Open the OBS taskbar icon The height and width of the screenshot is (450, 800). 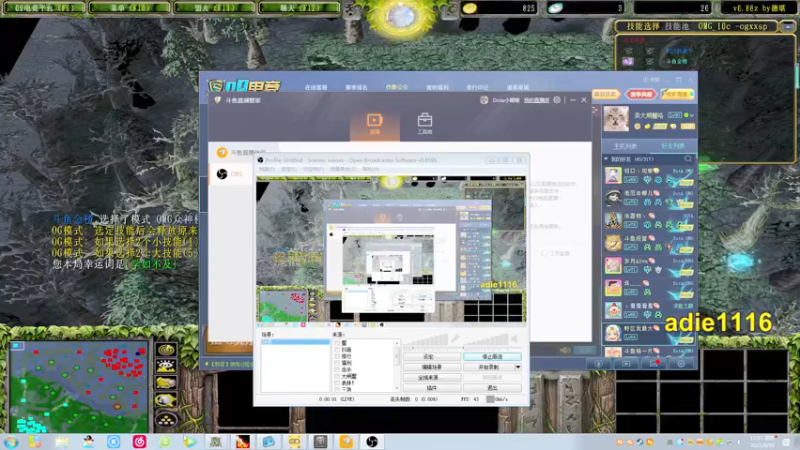372,442
